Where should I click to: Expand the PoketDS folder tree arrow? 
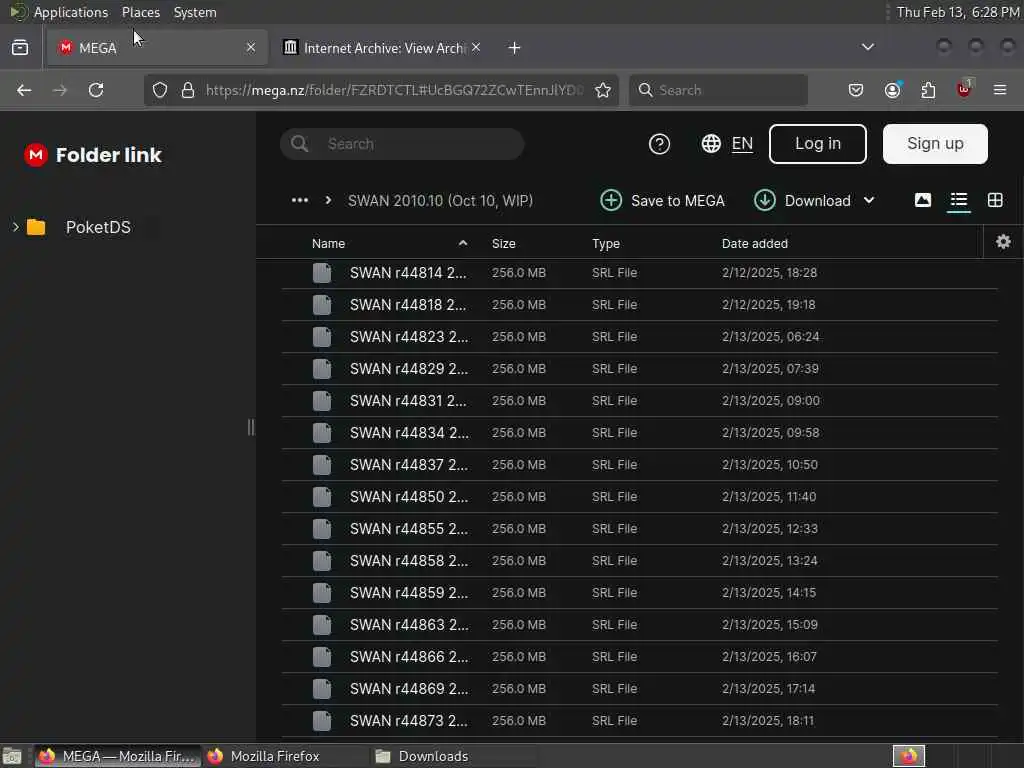point(15,227)
